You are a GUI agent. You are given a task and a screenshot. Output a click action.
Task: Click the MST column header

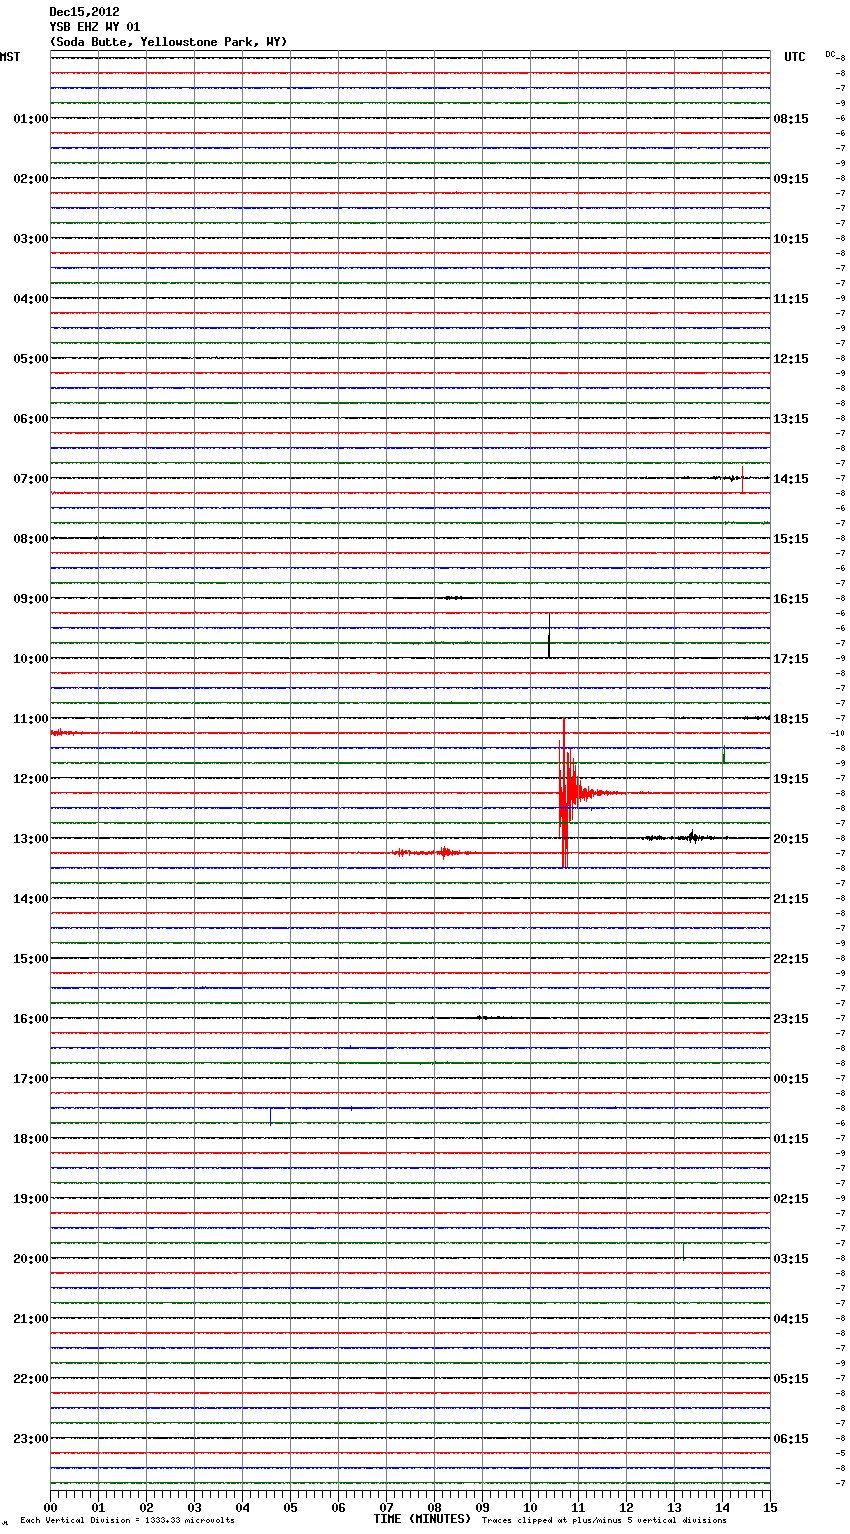click(x=10, y=57)
